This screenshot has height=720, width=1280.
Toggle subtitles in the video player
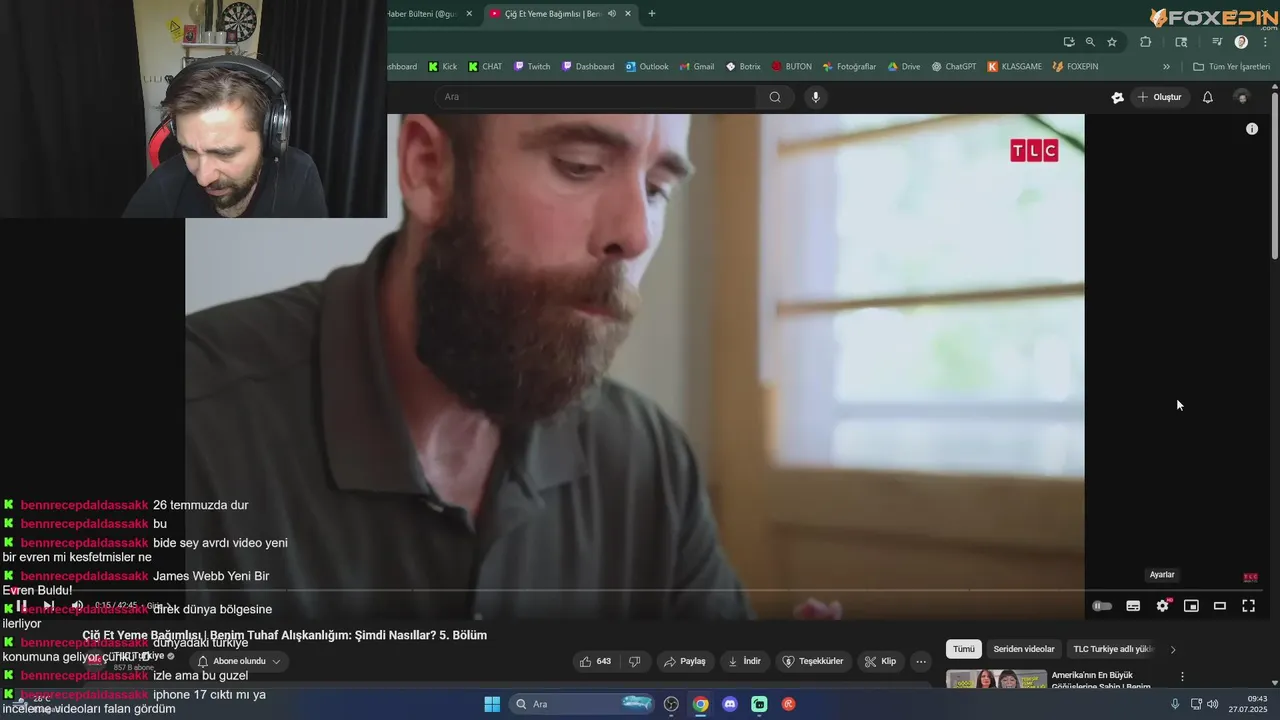coord(1133,606)
